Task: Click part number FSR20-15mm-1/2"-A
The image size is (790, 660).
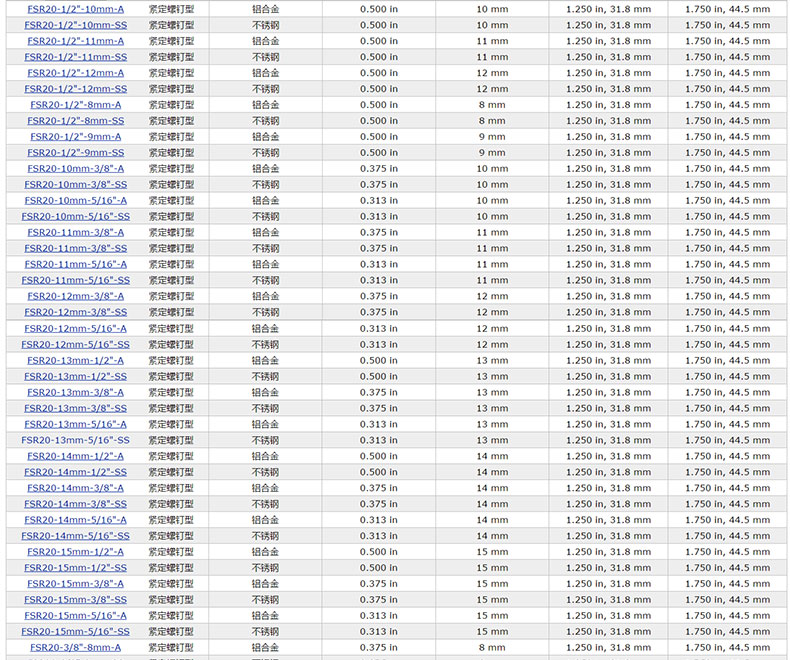Action: click(75, 552)
